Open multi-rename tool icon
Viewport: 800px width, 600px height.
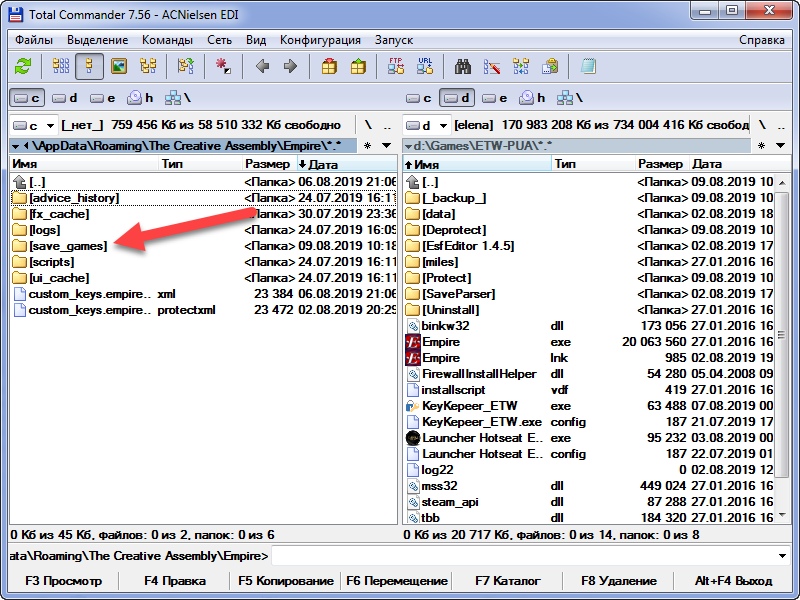pos(492,66)
